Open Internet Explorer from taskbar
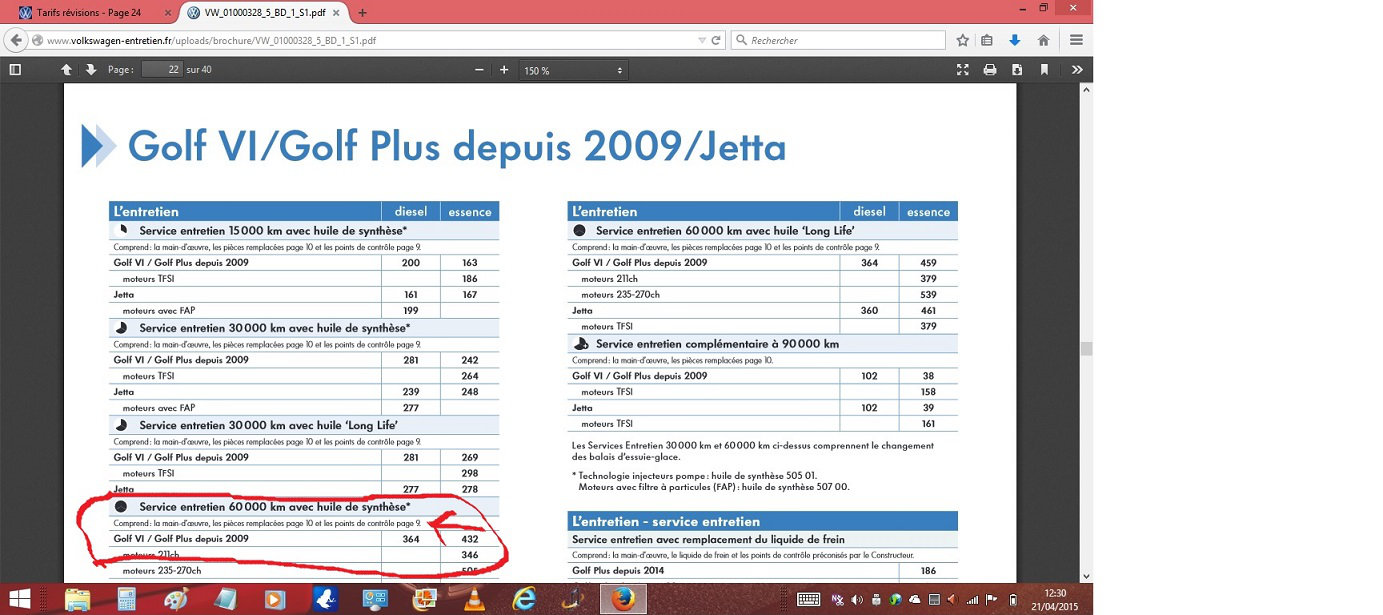 (523, 599)
